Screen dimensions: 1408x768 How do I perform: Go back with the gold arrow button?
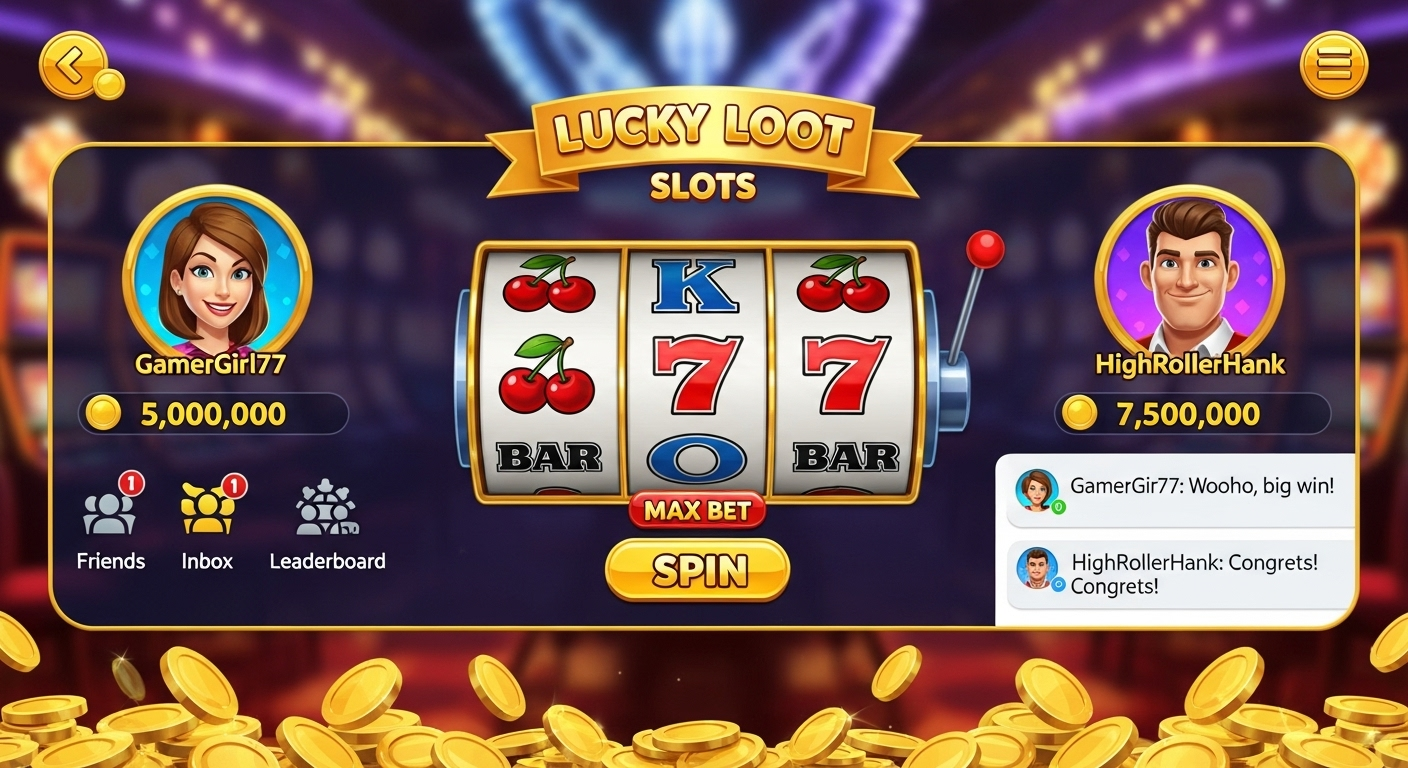point(73,65)
